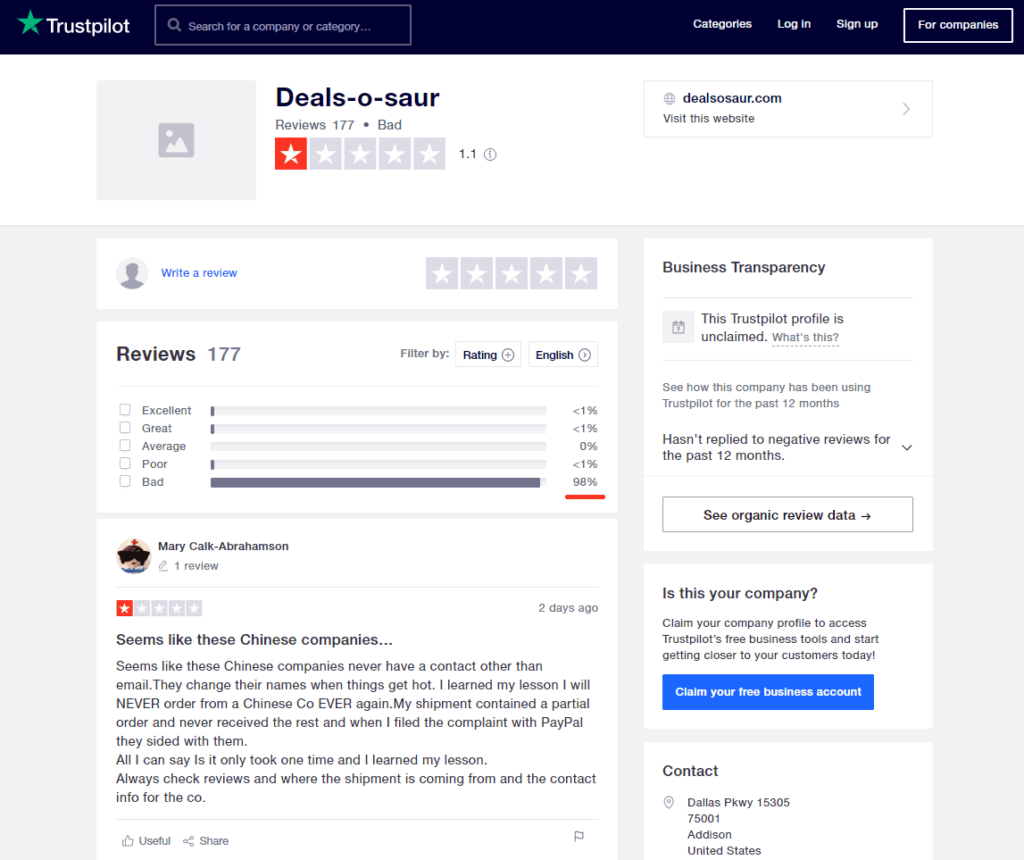This screenshot has height=860, width=1024.
Task: Click the Useful label under the review
Action: [155, 841]
